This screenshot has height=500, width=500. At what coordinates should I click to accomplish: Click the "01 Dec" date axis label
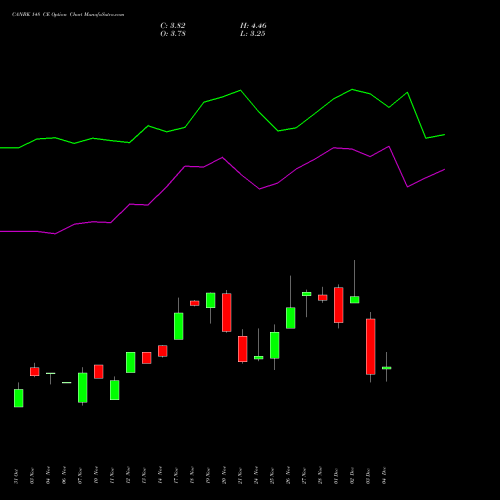336,476
